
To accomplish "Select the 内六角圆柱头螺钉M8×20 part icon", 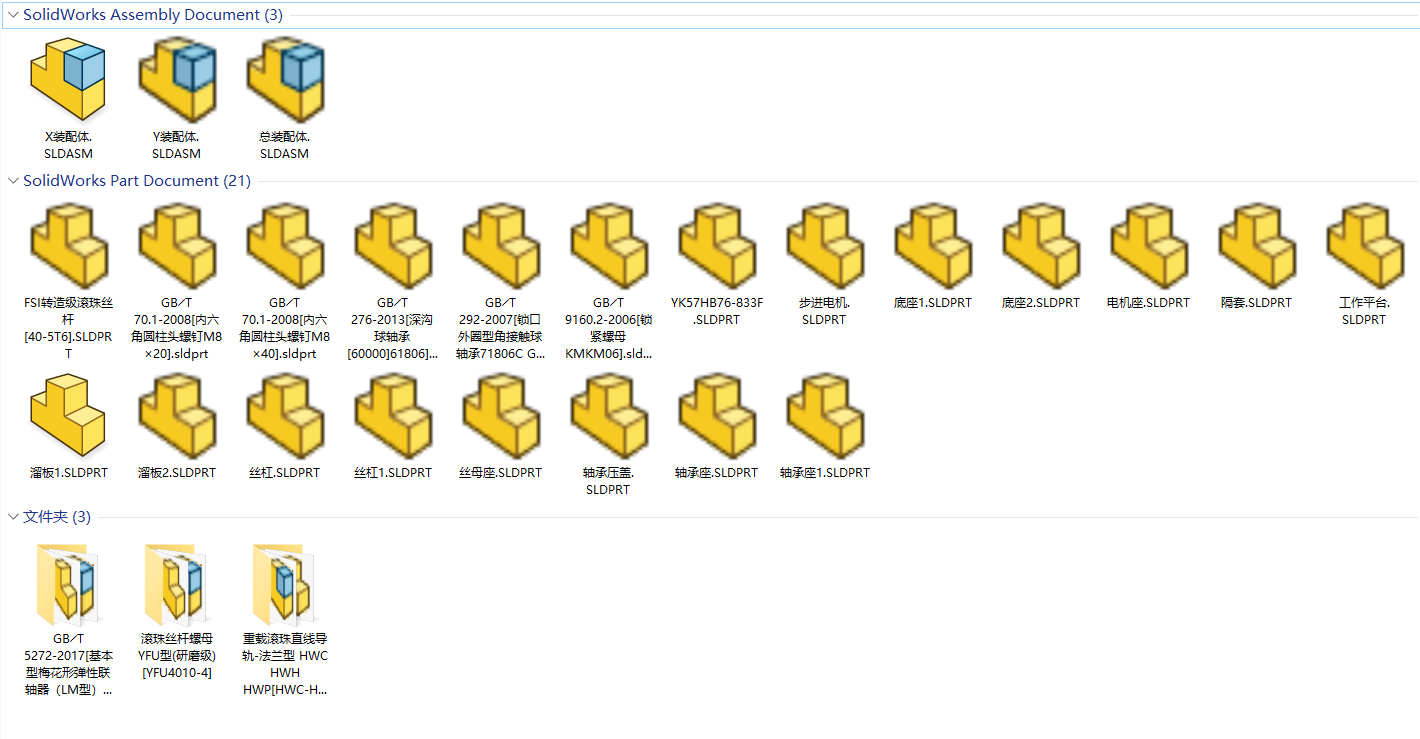I will [176, 246].
